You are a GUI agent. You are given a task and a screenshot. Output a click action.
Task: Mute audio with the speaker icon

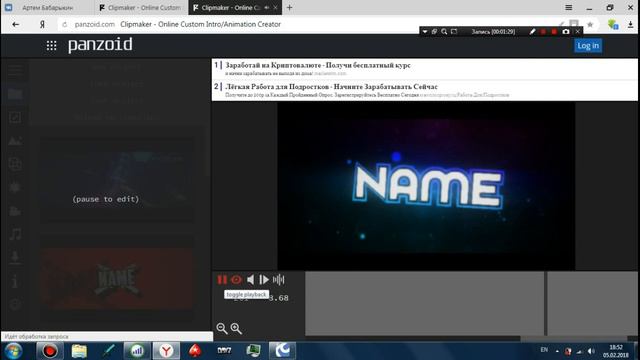[251, 280]
